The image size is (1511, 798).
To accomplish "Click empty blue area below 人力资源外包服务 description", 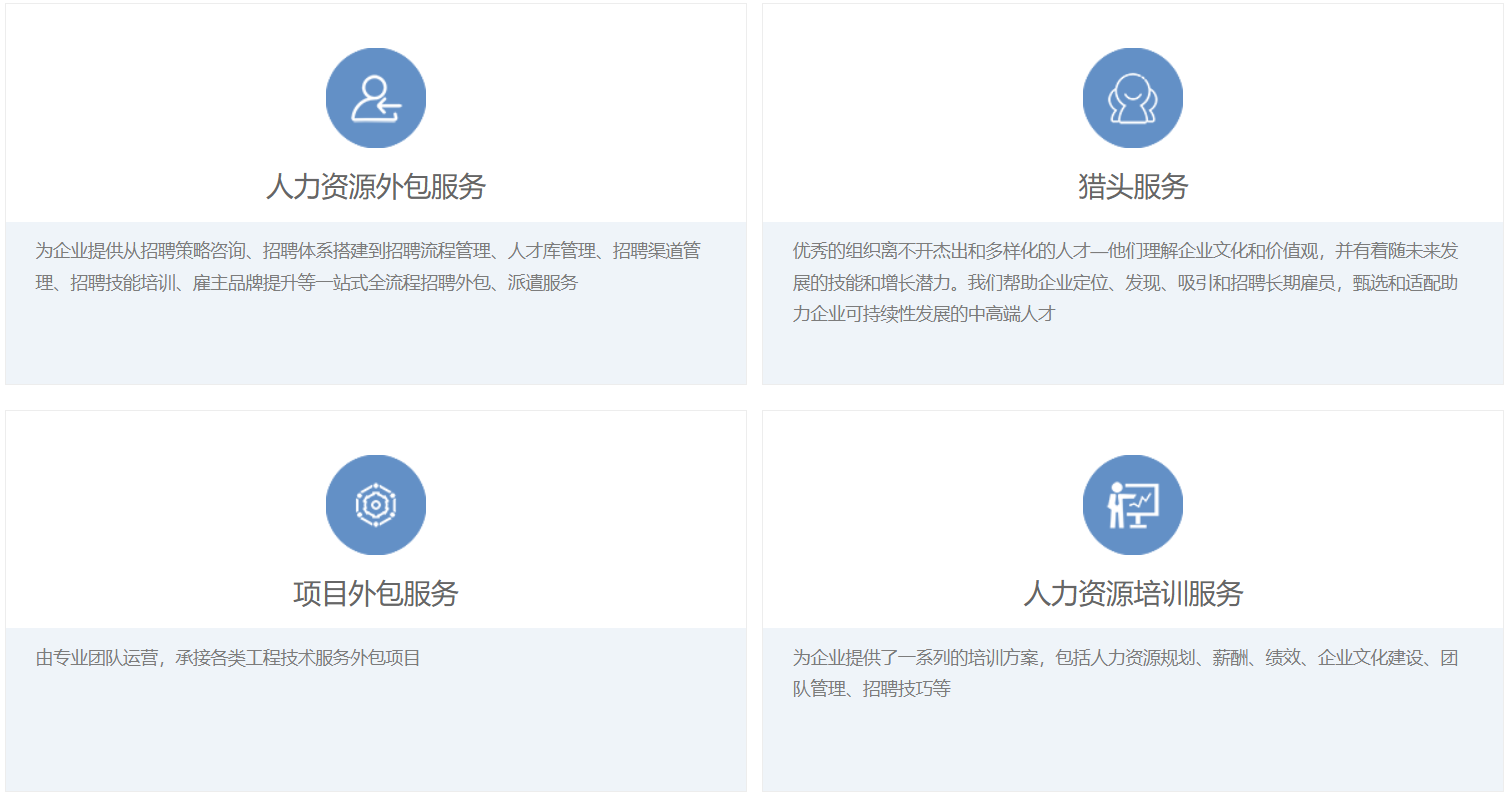I will pos(376,340).
